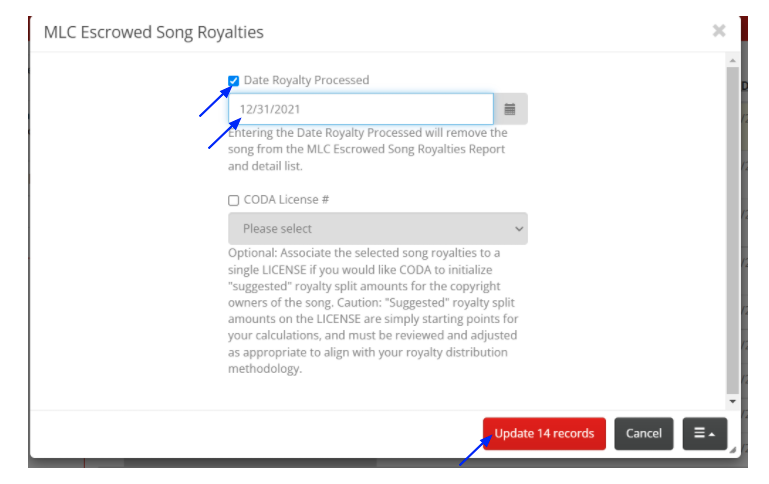Expand the Please select license dropdown
769x484 pixels.
click(x=378, y=229)
